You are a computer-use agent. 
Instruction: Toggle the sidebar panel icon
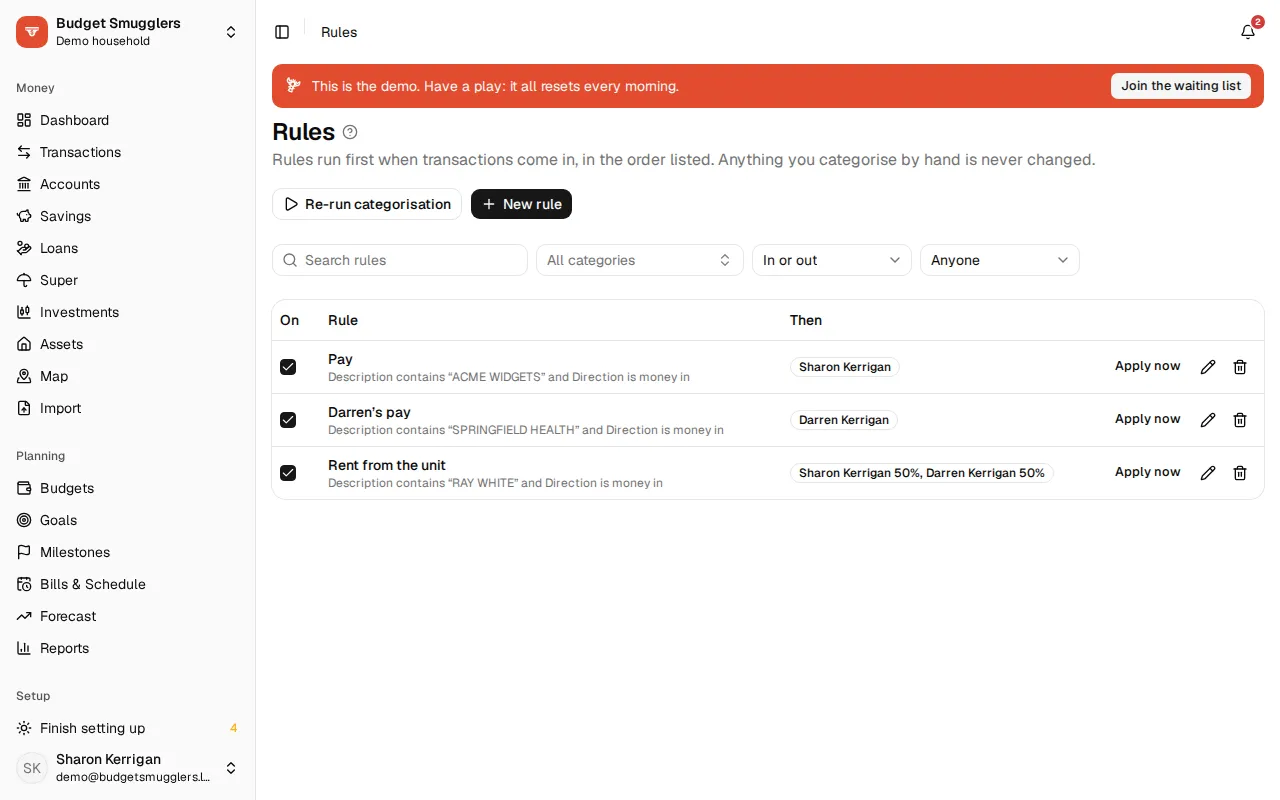pos(282,32)
